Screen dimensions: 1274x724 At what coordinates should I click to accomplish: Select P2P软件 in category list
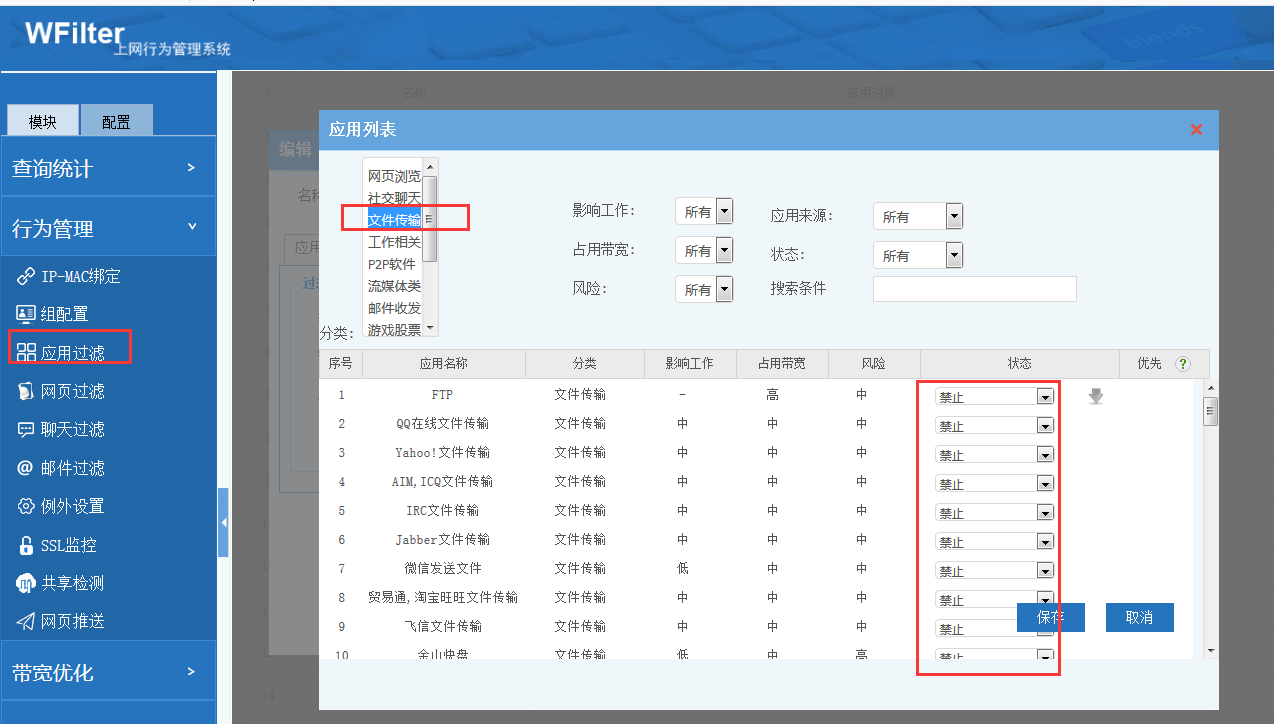click(x=391, y=264)
